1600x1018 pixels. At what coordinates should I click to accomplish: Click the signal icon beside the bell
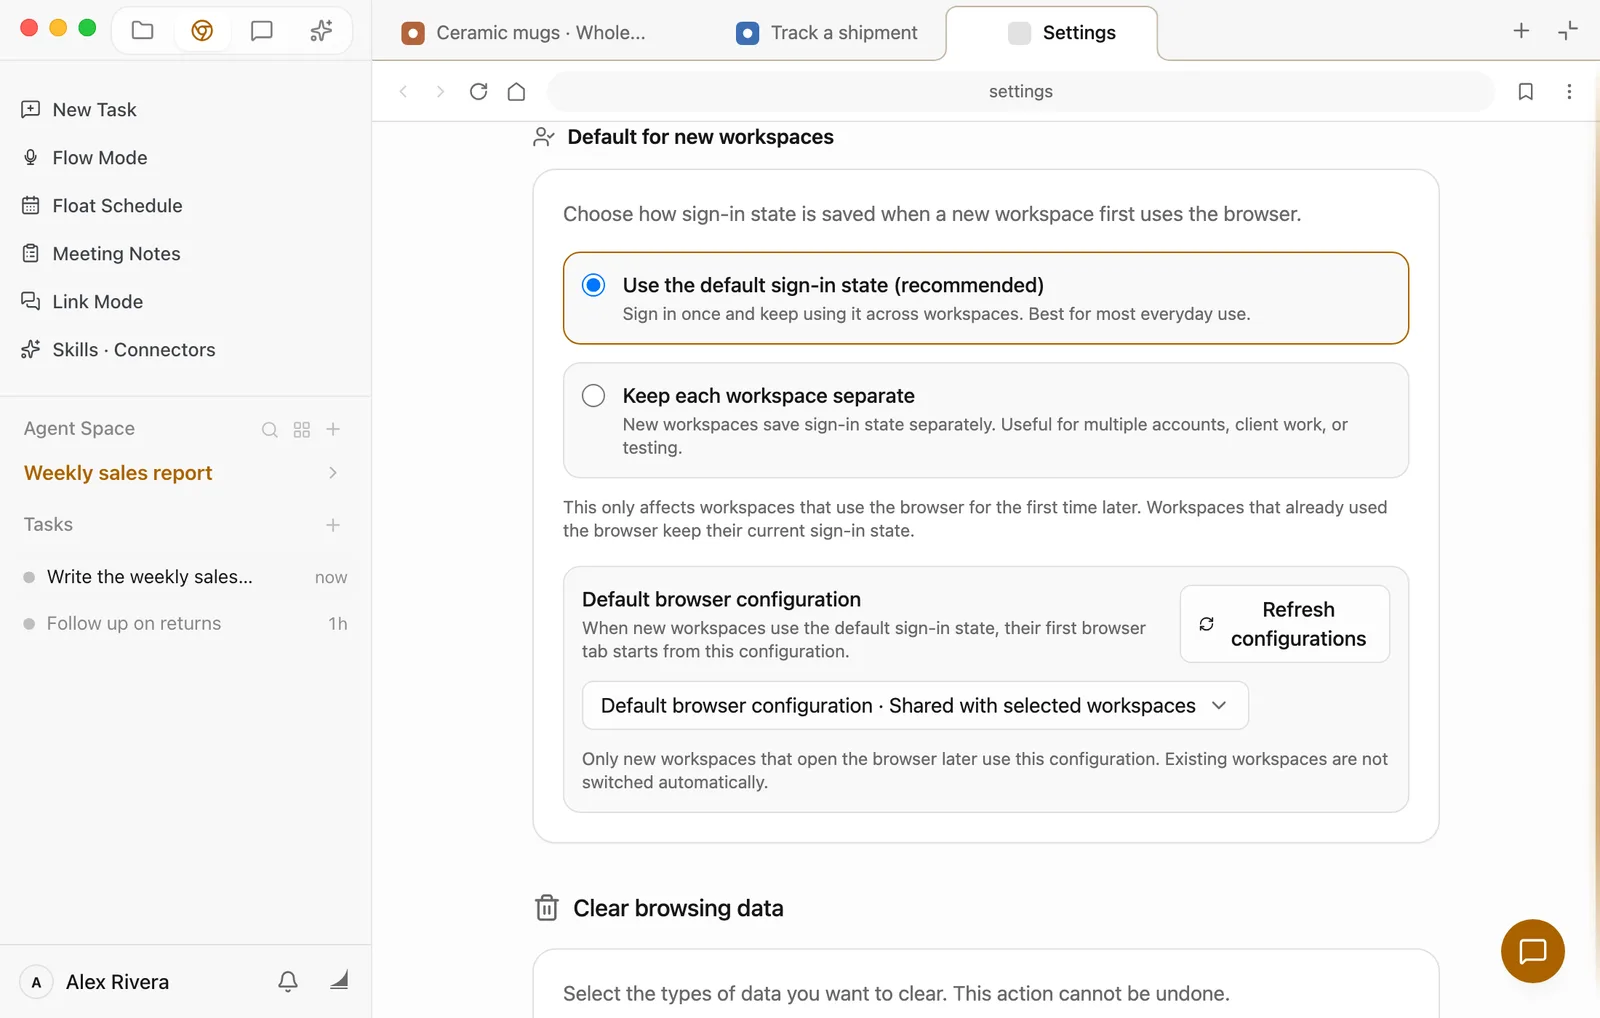coord(339,980)
